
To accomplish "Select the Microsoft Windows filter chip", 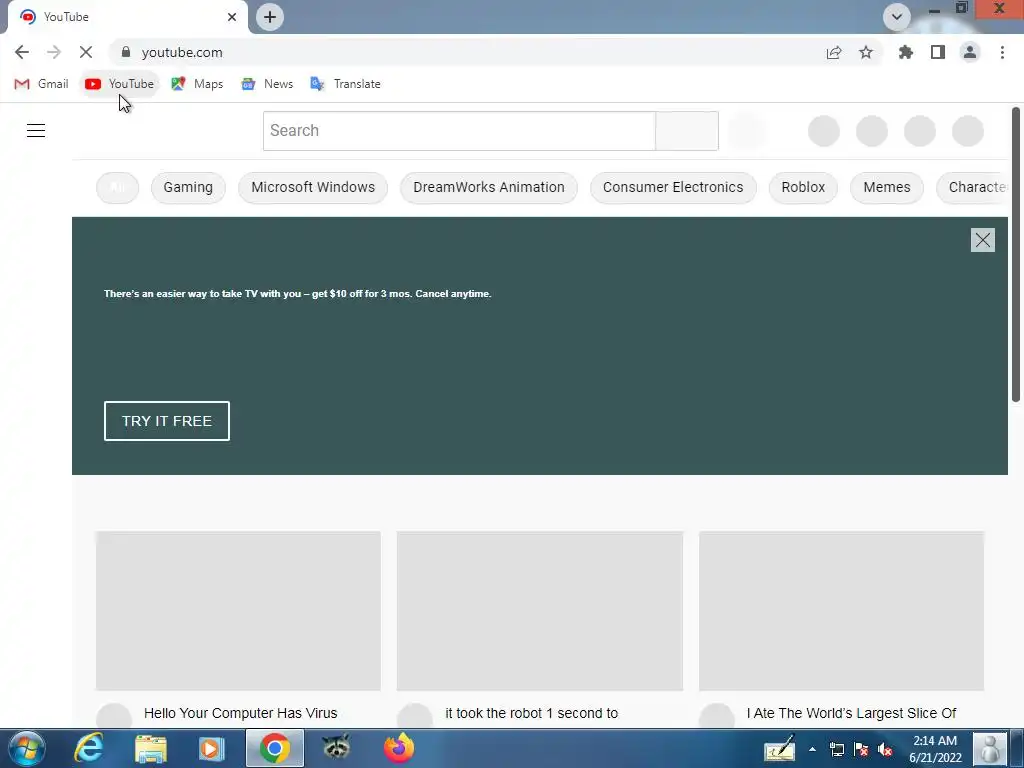I will coord(313,187).
